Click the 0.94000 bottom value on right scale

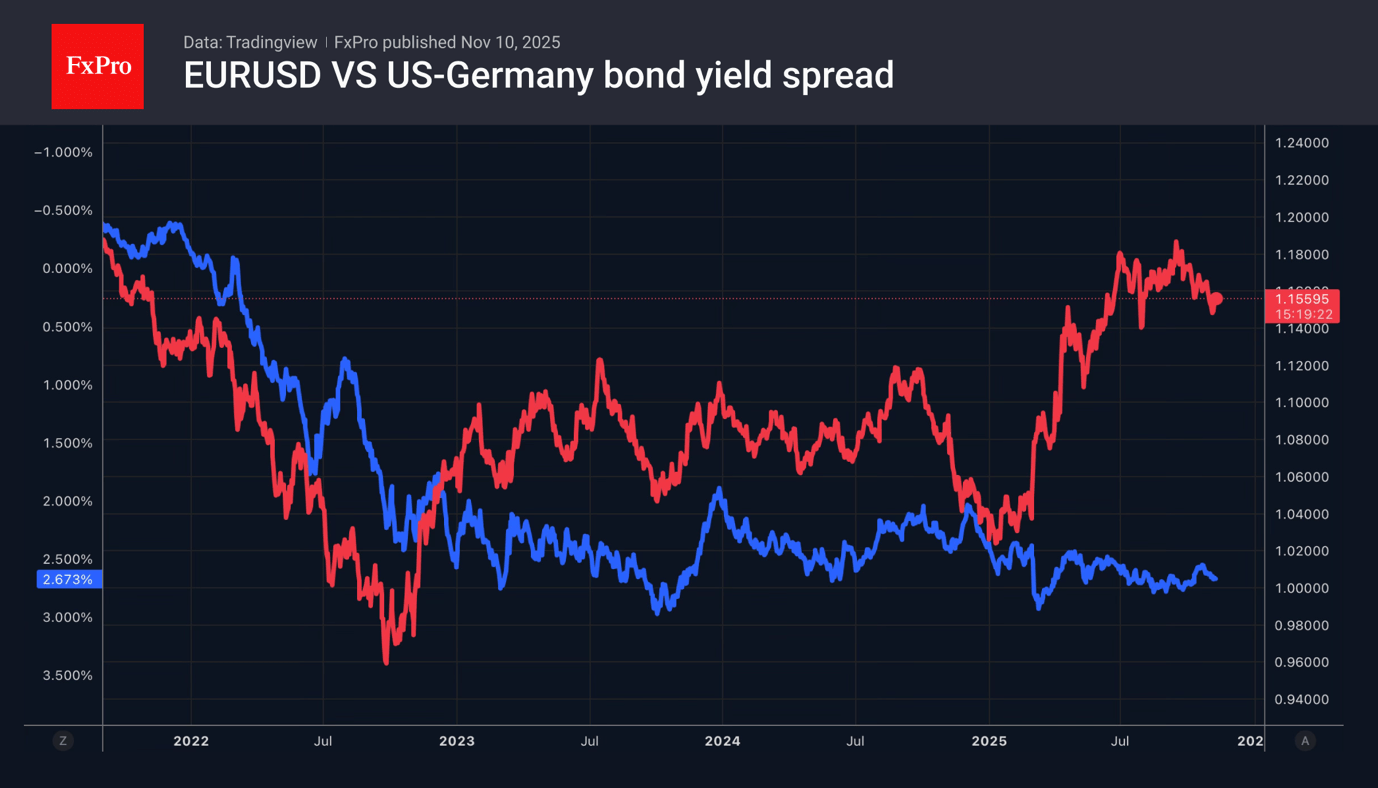pos(1301,699)
